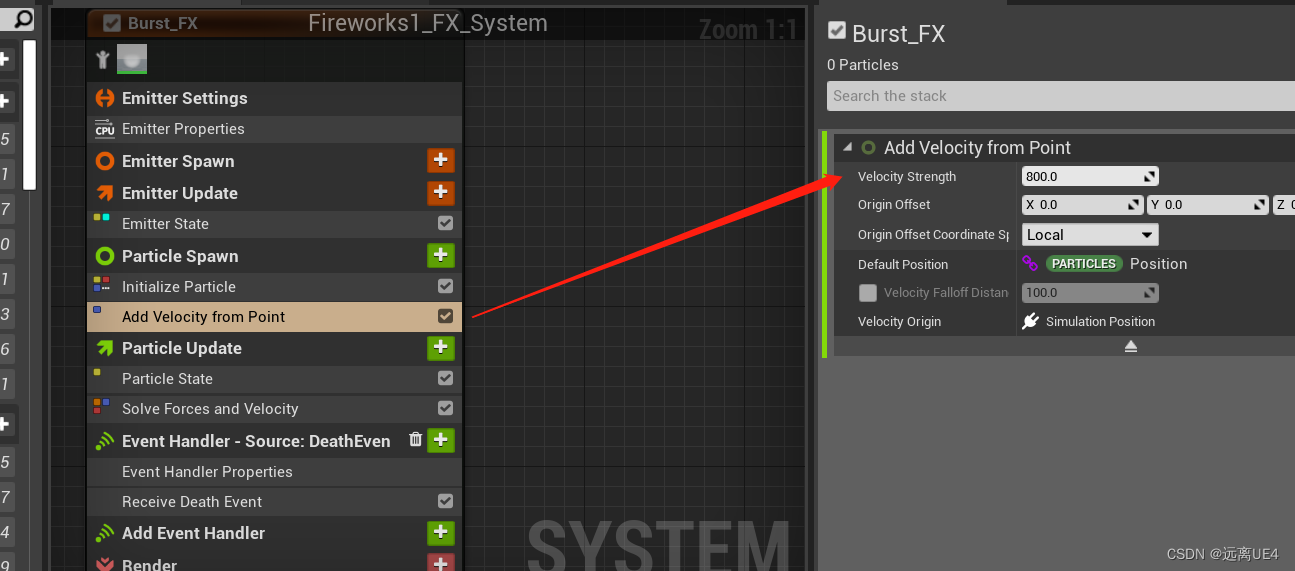Screen dimensions: 1295x571
Task: Add module to Particle Update with plus
Action: 441,347
